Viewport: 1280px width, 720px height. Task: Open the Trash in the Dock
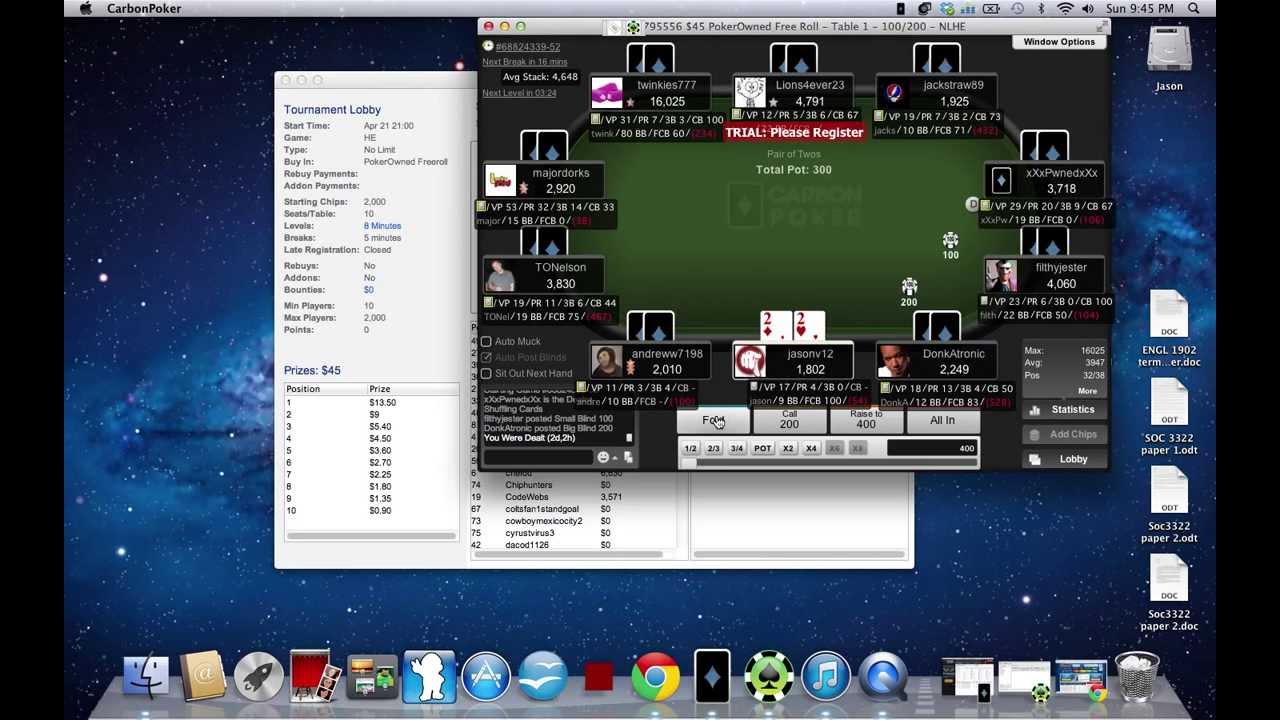click(x=1137, y=677)
